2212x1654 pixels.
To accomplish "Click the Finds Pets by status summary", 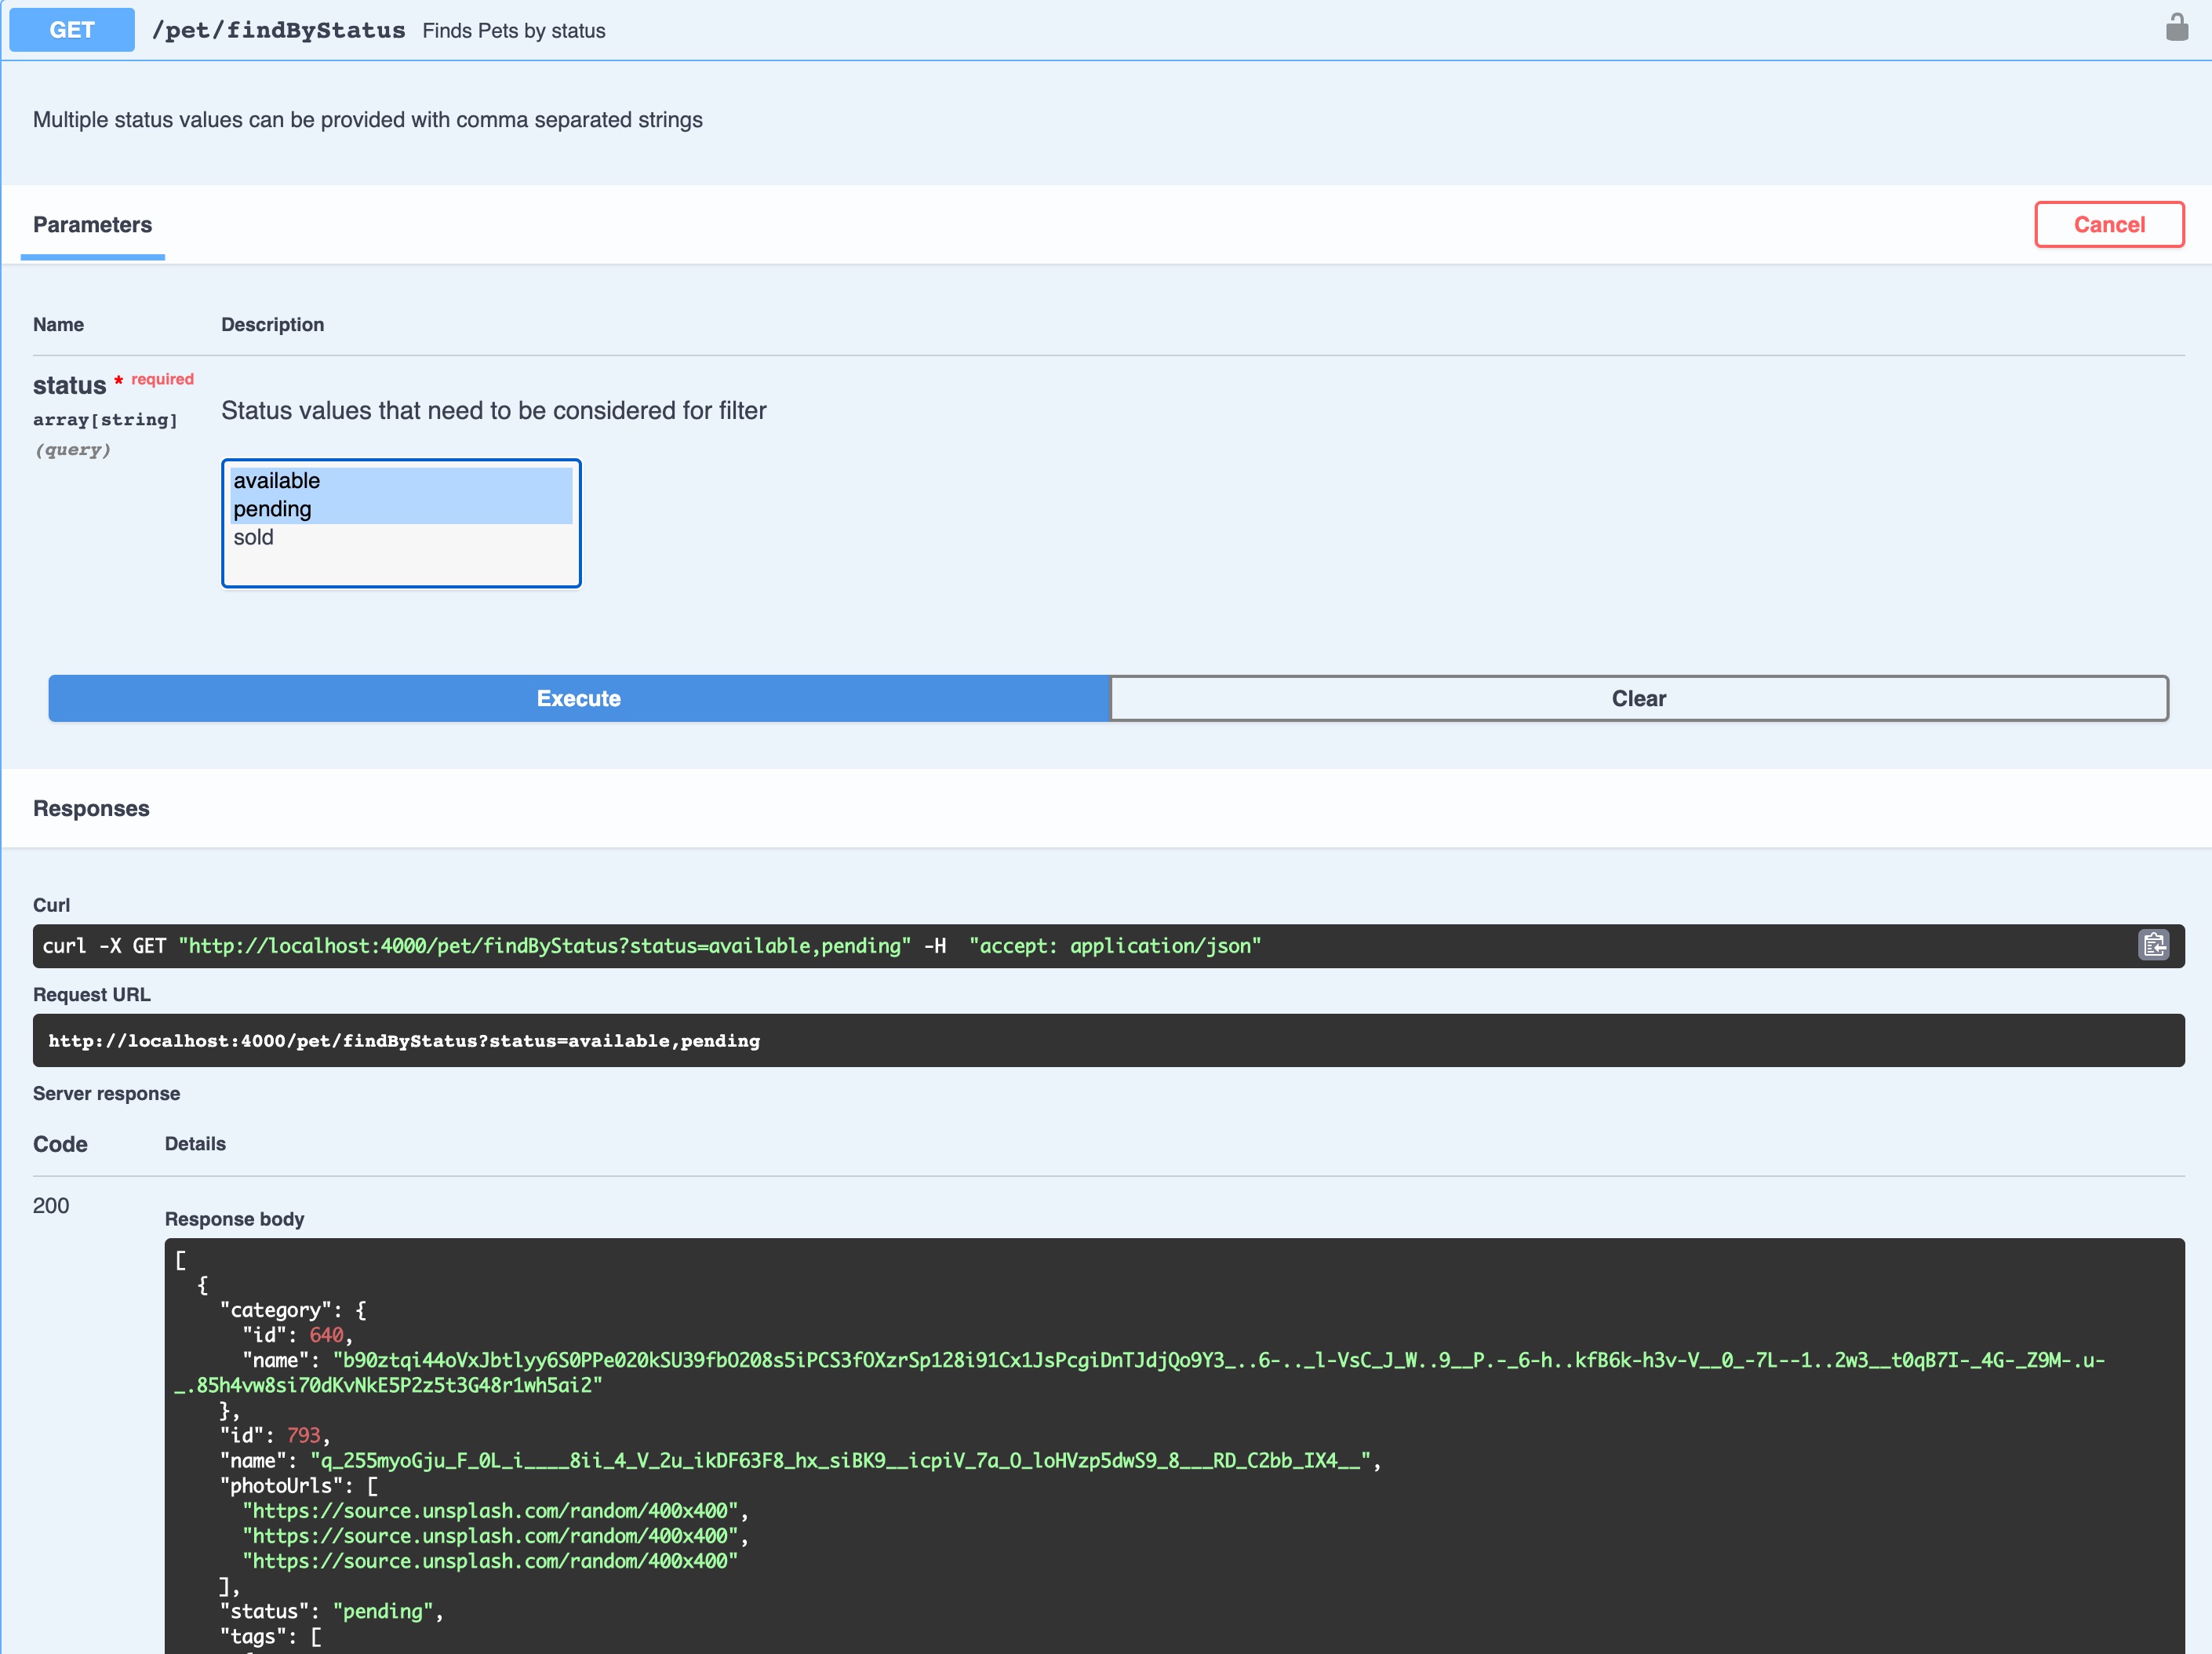I will click(x=513, y=31).
